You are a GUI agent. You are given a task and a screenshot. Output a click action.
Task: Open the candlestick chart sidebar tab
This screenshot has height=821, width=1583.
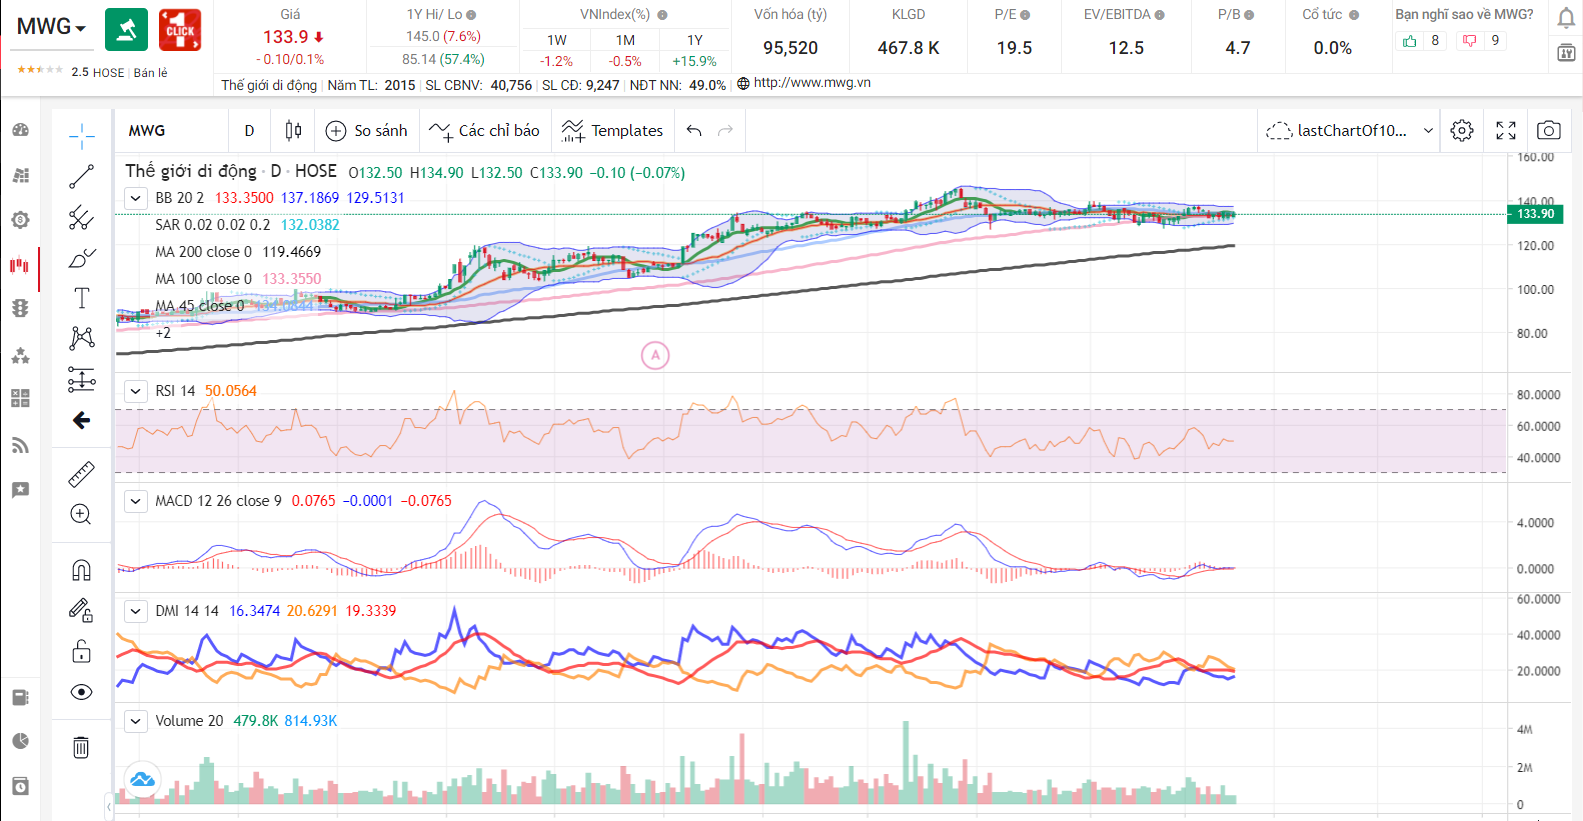(x=20, y=265)
